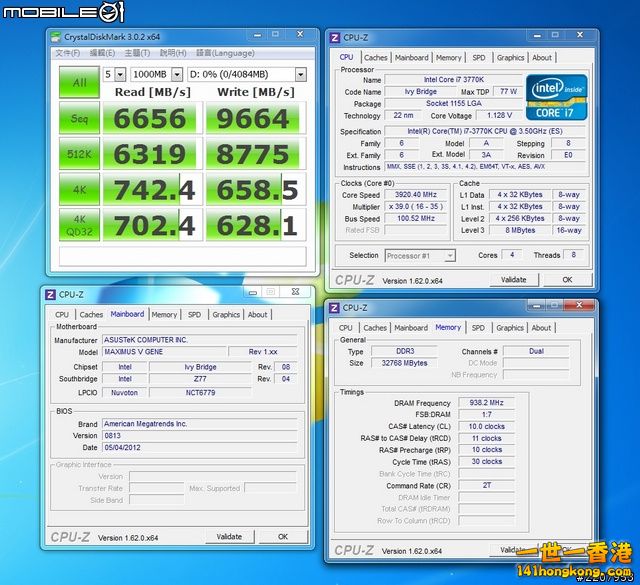640x585 pixels.
Task: Open the 文件(F) menu in CrystalDiskMark
Action: coord(68,53)
